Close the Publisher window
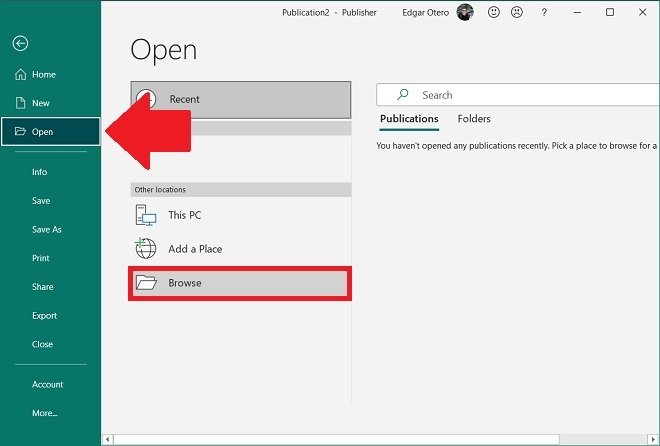 pyautogui.click(x=642, y=12)
